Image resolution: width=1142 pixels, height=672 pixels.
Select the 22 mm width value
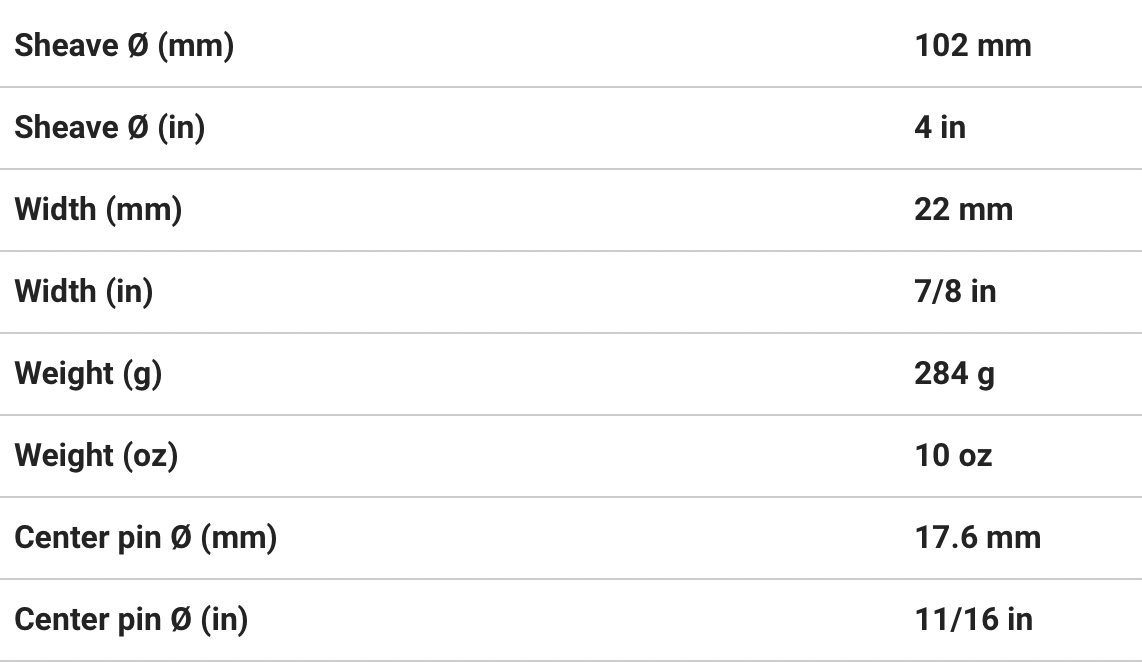click(963, 210)
